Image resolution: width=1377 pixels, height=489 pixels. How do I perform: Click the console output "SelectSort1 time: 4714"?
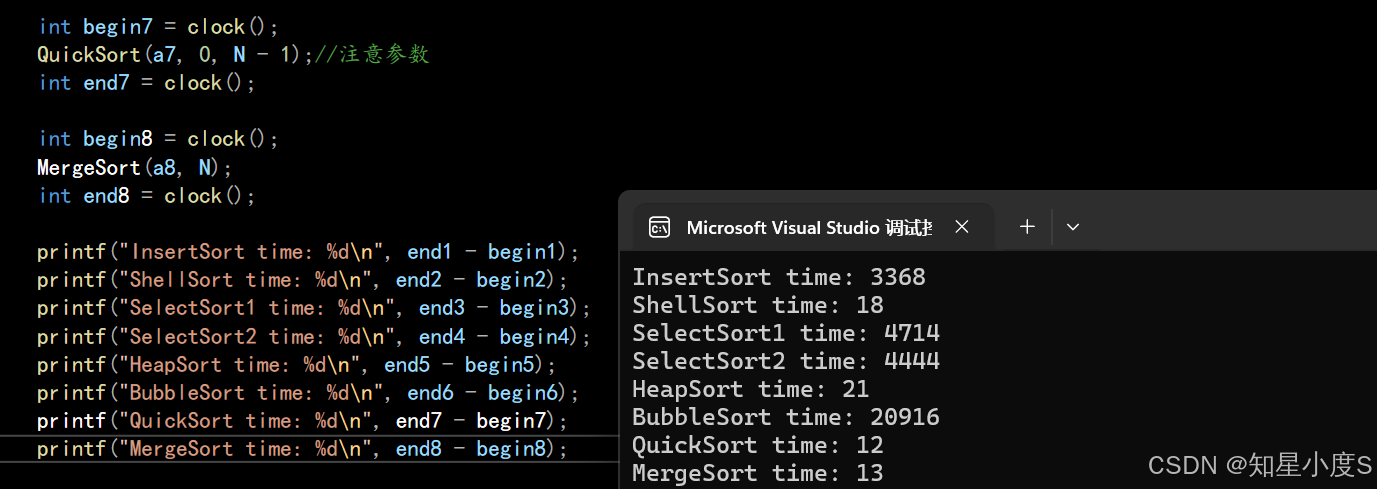point(785,333)
